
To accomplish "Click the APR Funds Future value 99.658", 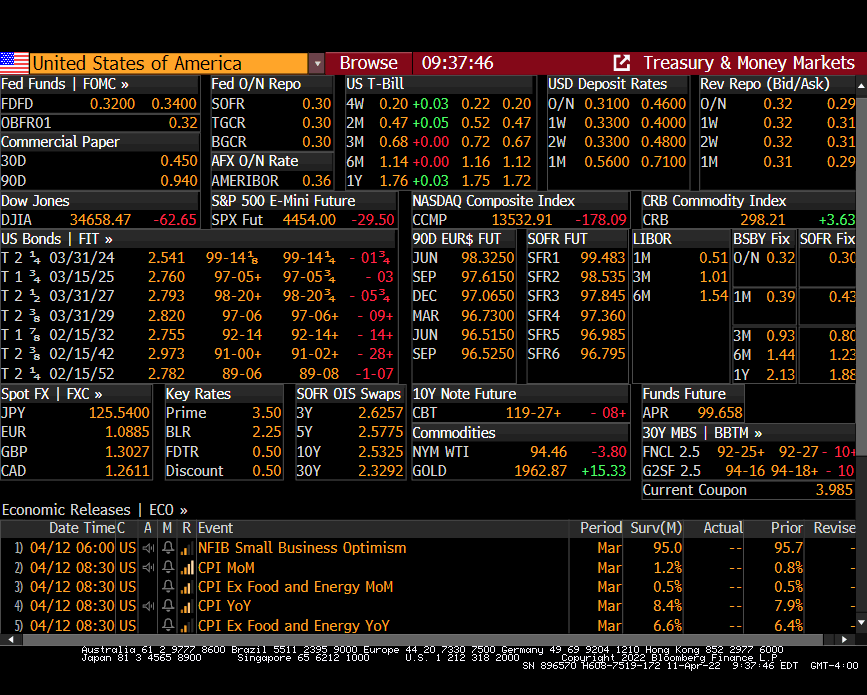I will [x=719, y=412].
